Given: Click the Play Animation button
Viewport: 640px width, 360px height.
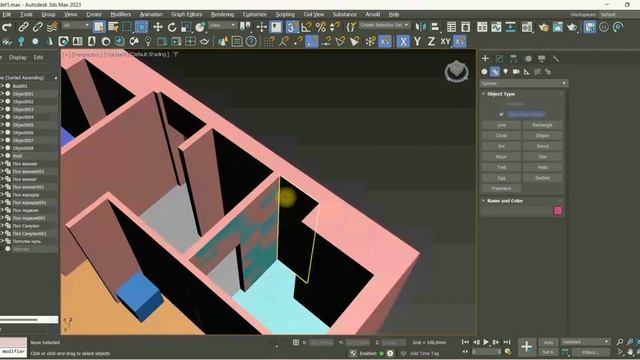Looking at the screenshot, I should 486,342.
